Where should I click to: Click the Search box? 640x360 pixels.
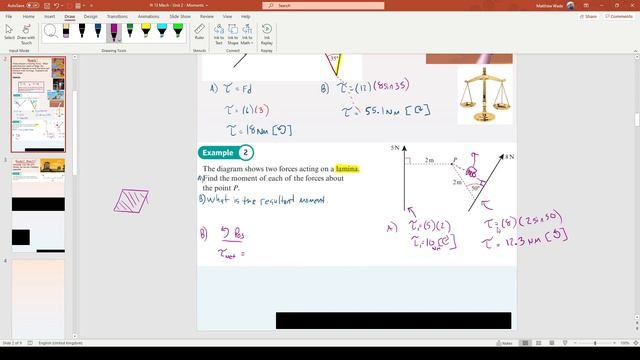[x=323, y=6]
